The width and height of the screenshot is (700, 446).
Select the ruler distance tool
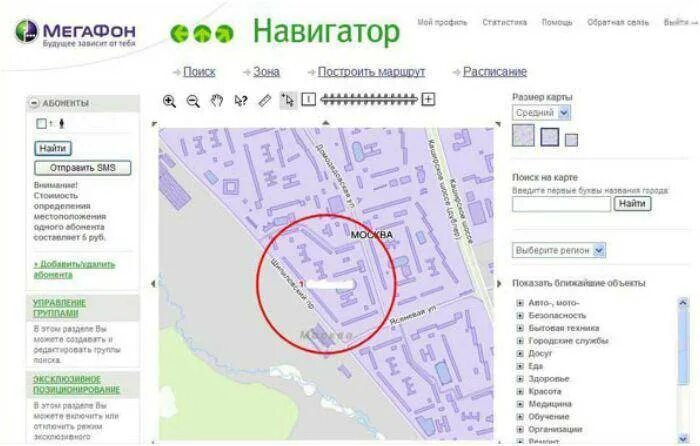pos(265,100)
